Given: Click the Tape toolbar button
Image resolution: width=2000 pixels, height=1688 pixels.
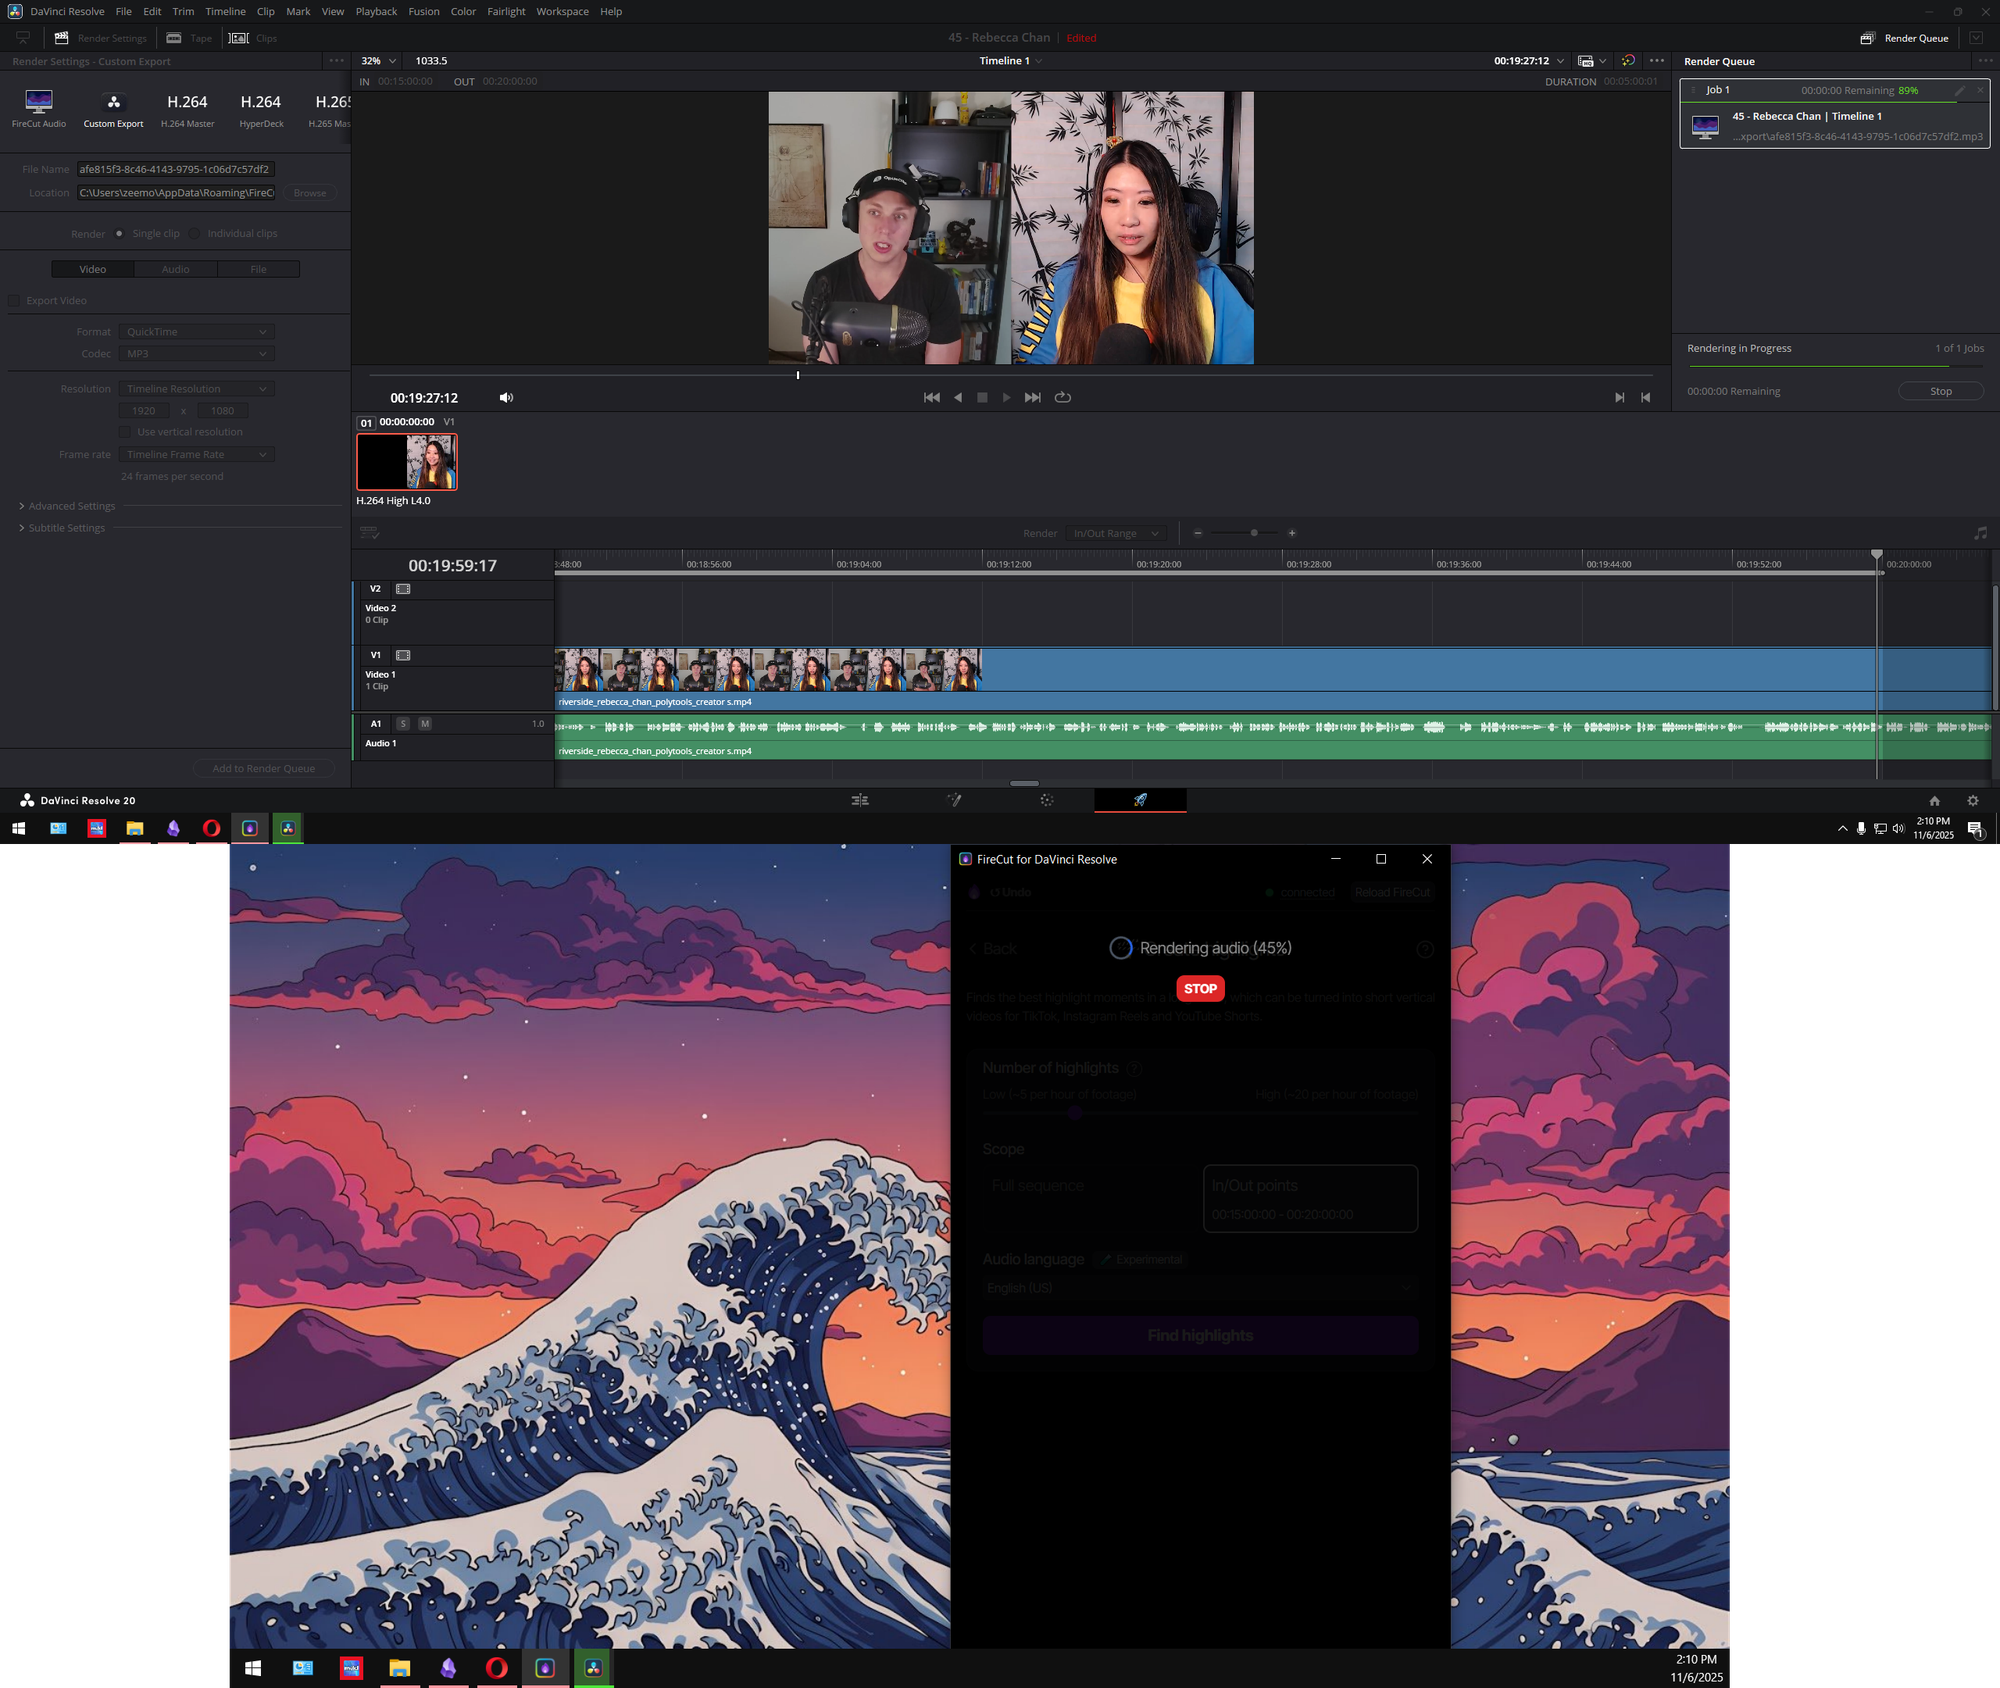Looking at the screenshot, I should (x=190, y=38).
